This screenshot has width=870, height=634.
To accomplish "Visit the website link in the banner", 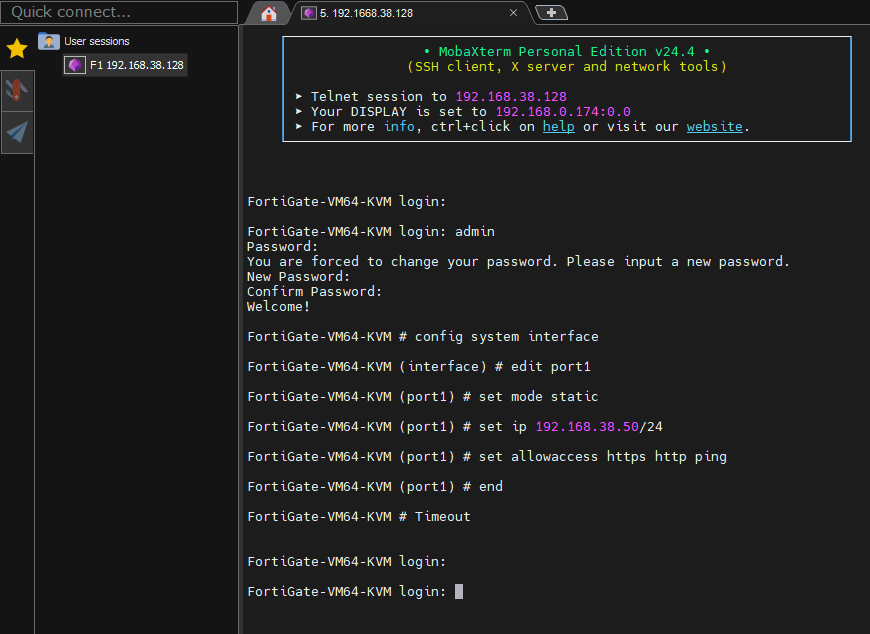I will [714, 127].
